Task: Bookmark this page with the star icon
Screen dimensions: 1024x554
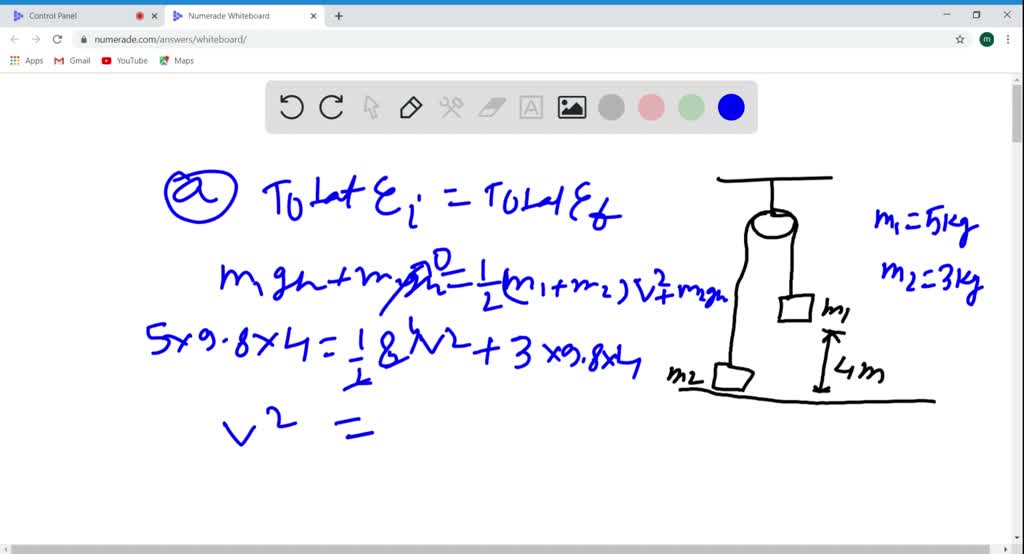Action: 960,39
